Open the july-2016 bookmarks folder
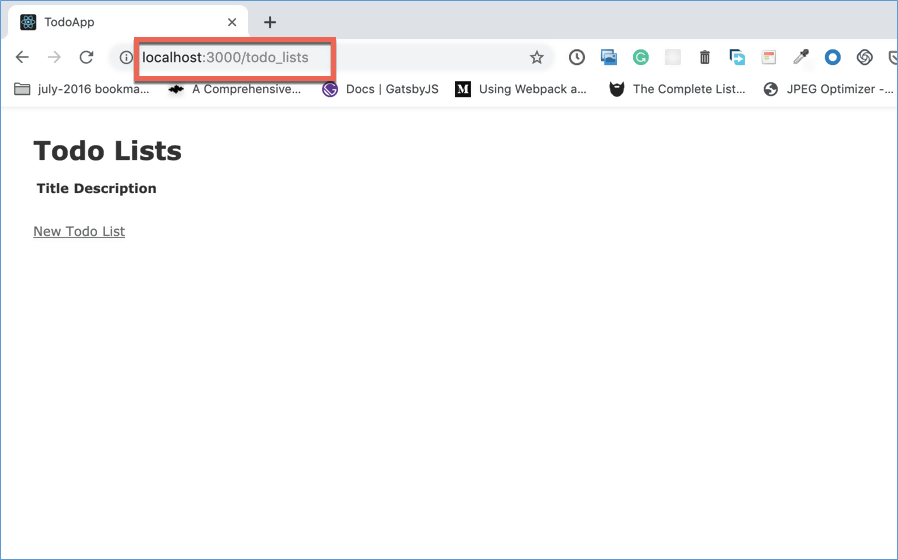The image size is (898, 560). tap(82, 89)
